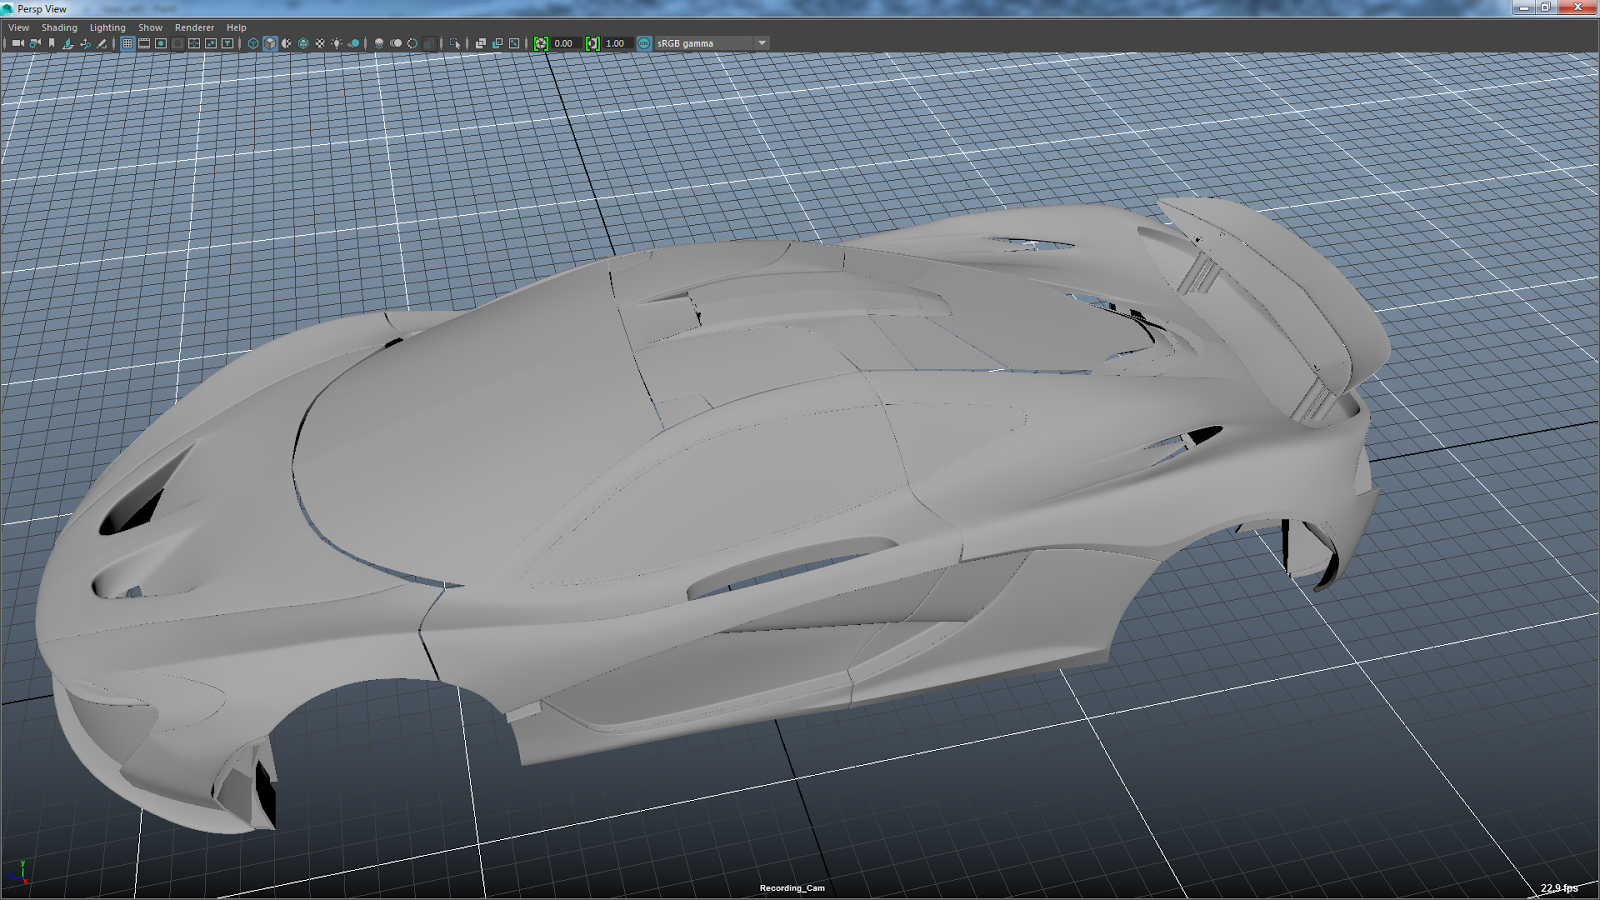The height and width of the screenshot is (900, 1600).
Task: Toggle viewport Shadows icon
Action: click(354, 44)
